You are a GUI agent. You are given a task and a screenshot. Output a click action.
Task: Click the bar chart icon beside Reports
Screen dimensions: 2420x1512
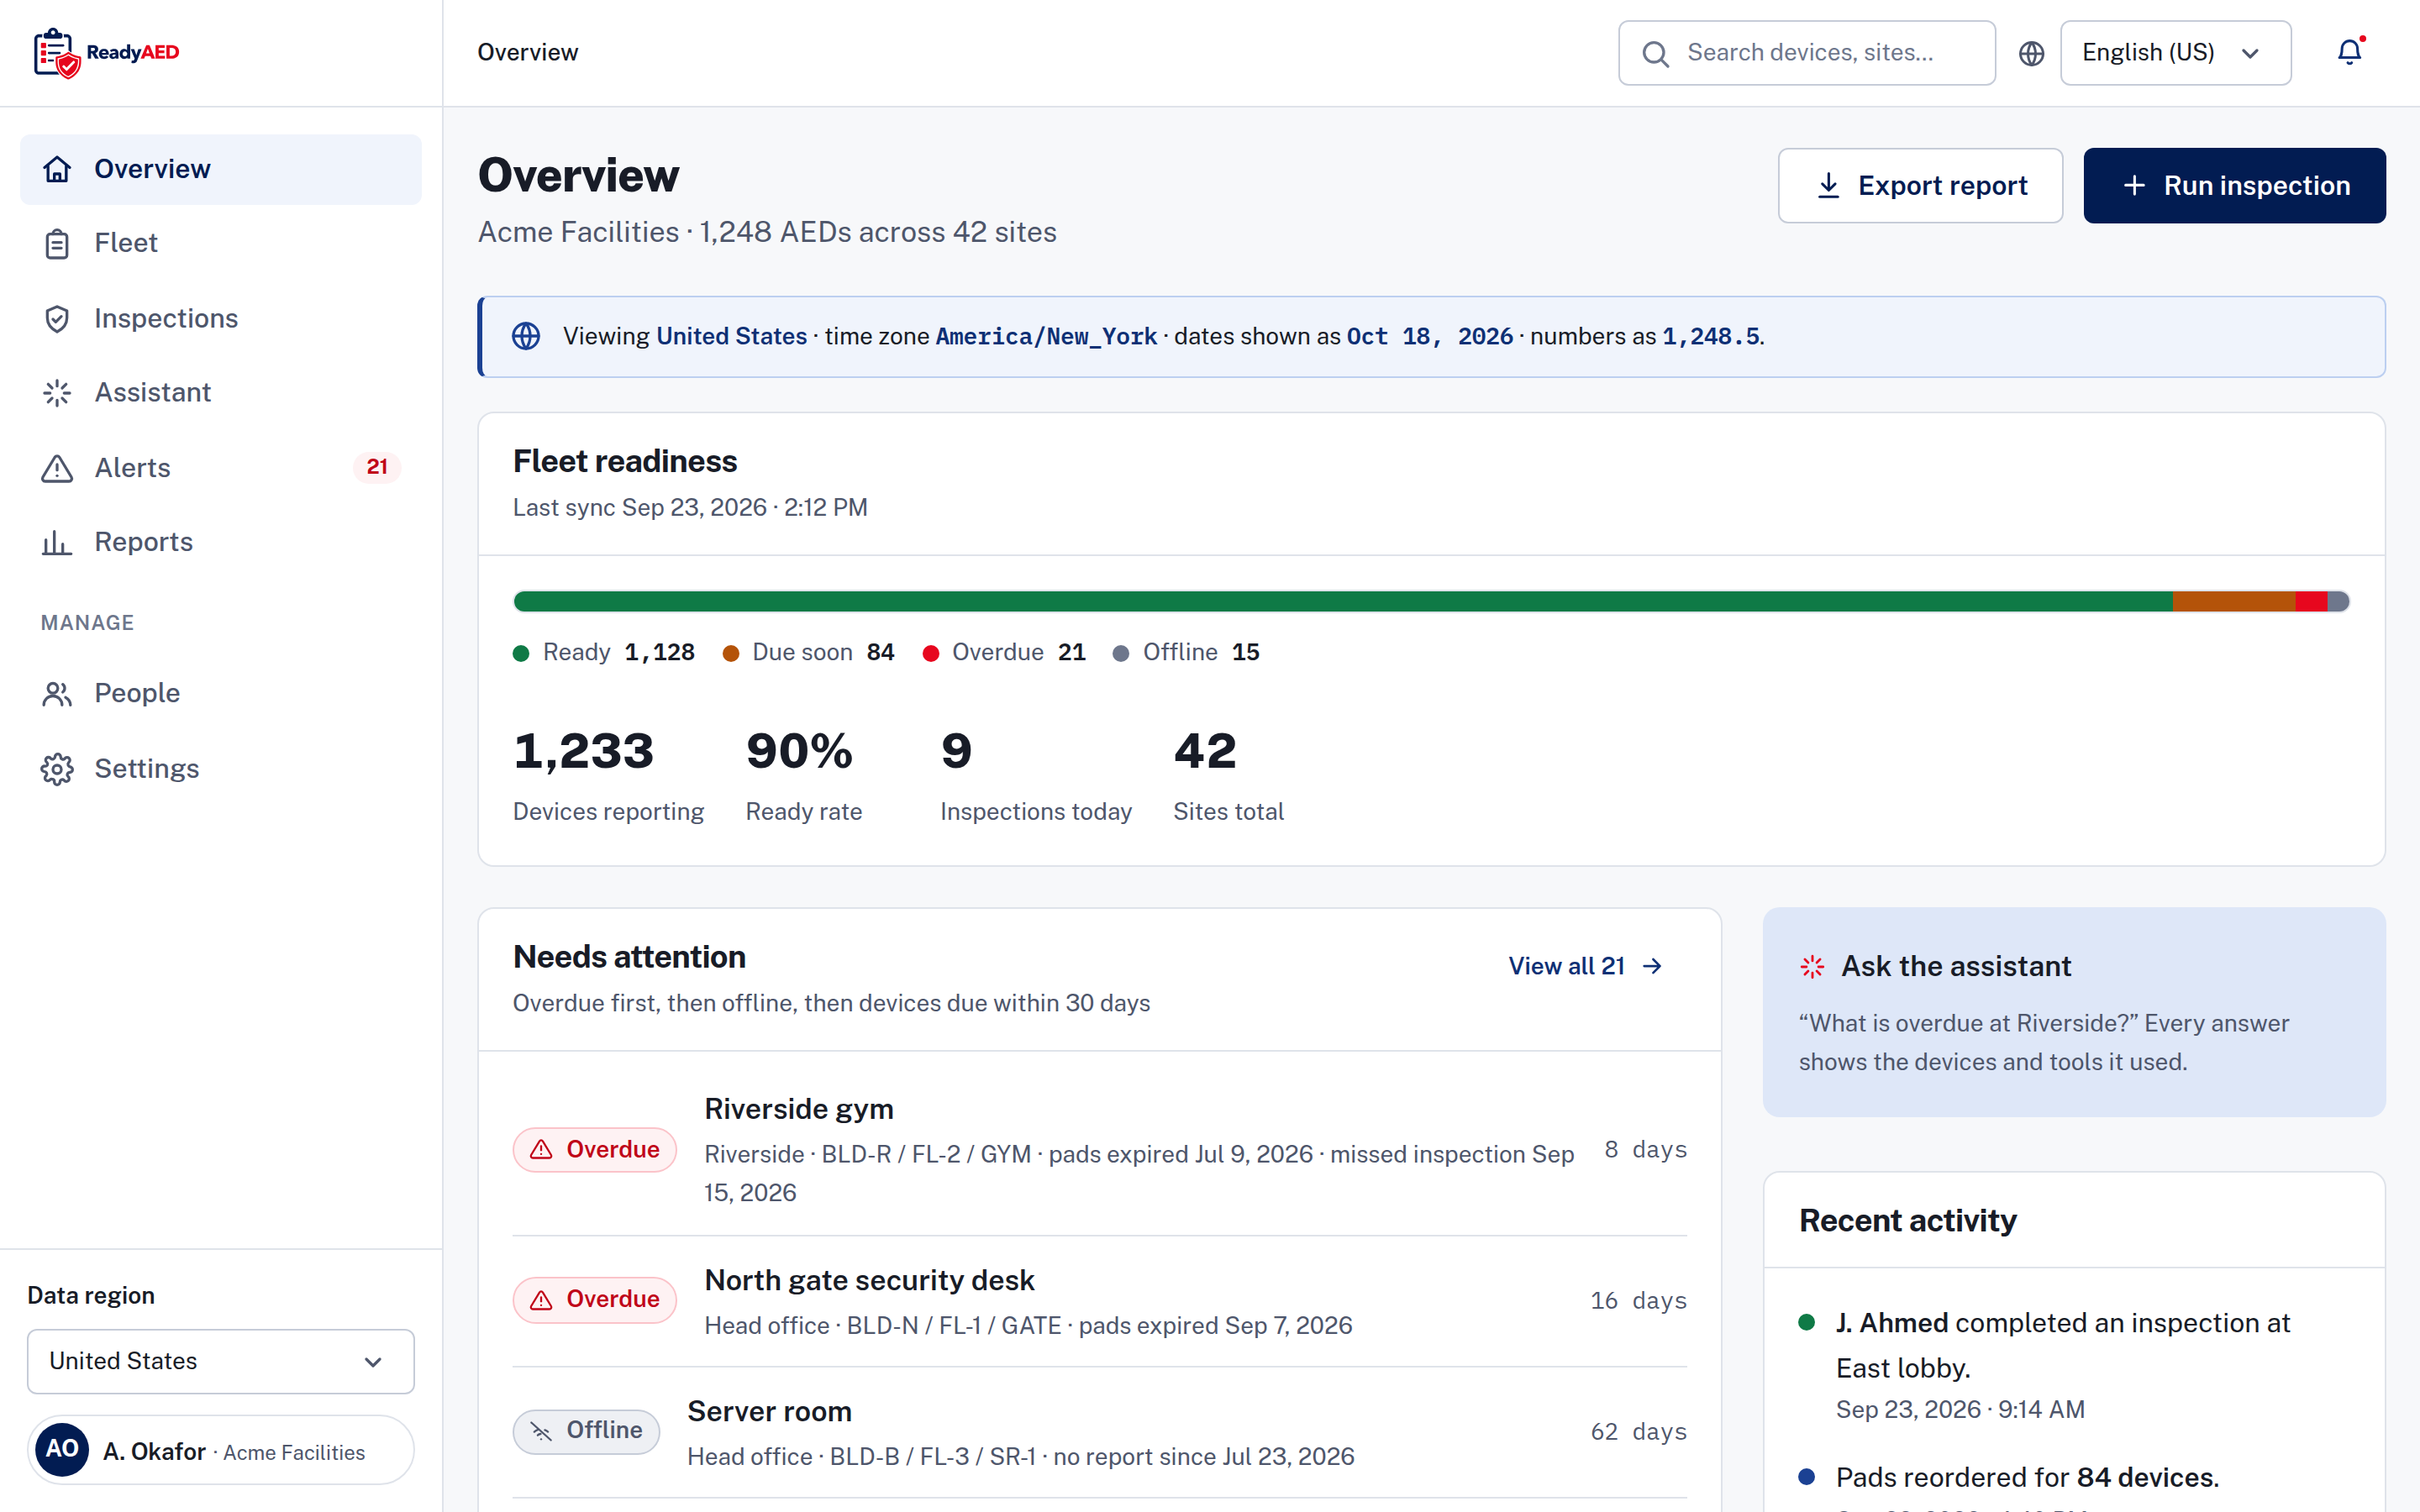coord(57,542)
